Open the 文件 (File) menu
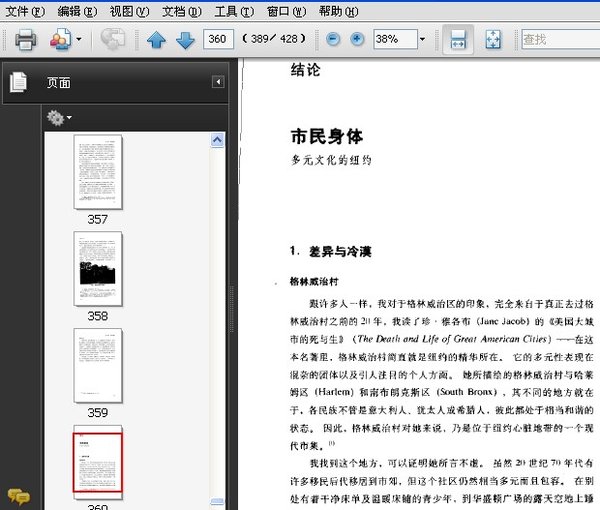Image resolution: width=600 pixels, height=510 pixels. (25, 11)
